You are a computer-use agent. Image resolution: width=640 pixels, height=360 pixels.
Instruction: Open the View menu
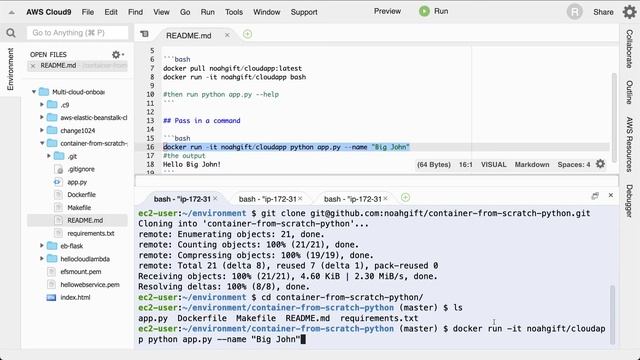pos(161,12)
